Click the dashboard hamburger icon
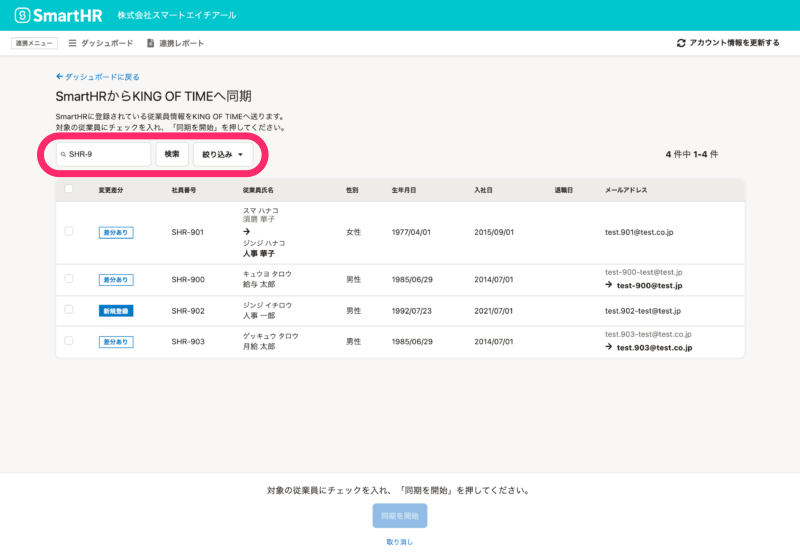 coord(72,43)
